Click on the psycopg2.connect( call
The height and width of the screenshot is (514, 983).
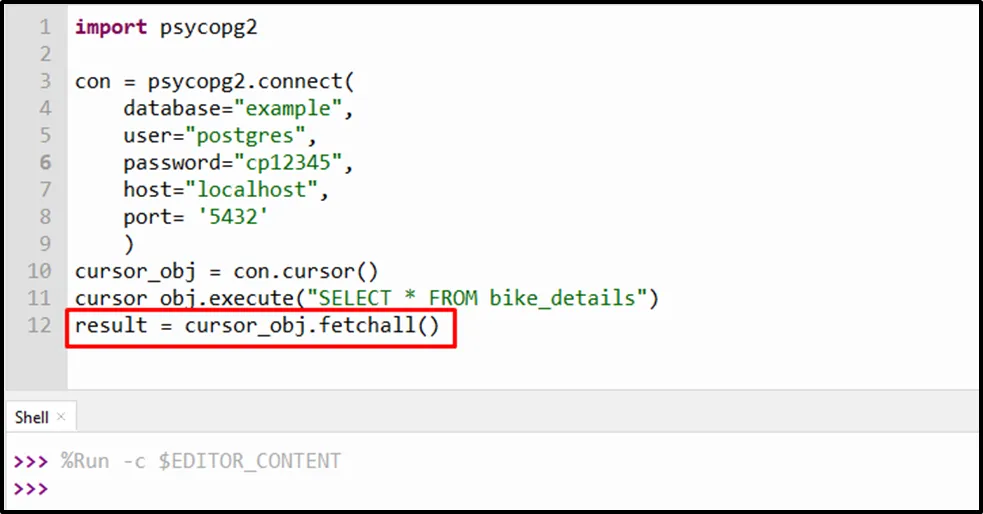248,81
